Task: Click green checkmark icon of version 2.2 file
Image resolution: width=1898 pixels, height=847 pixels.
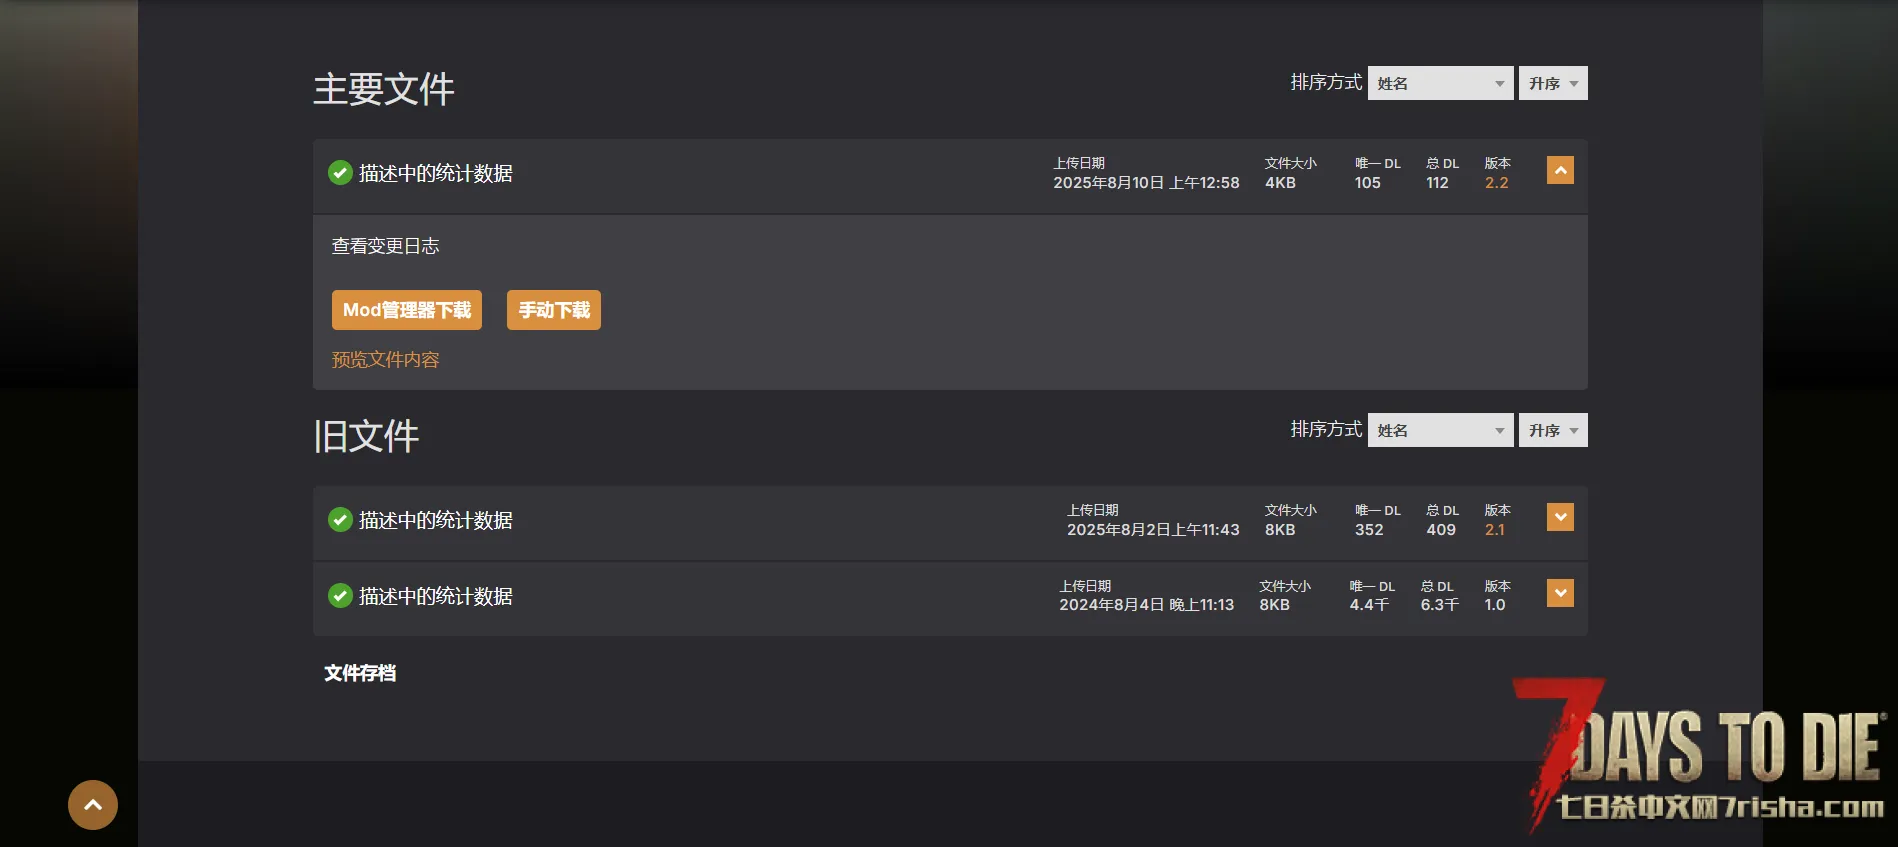Action: pyautogui.click(x=340, y=173)
